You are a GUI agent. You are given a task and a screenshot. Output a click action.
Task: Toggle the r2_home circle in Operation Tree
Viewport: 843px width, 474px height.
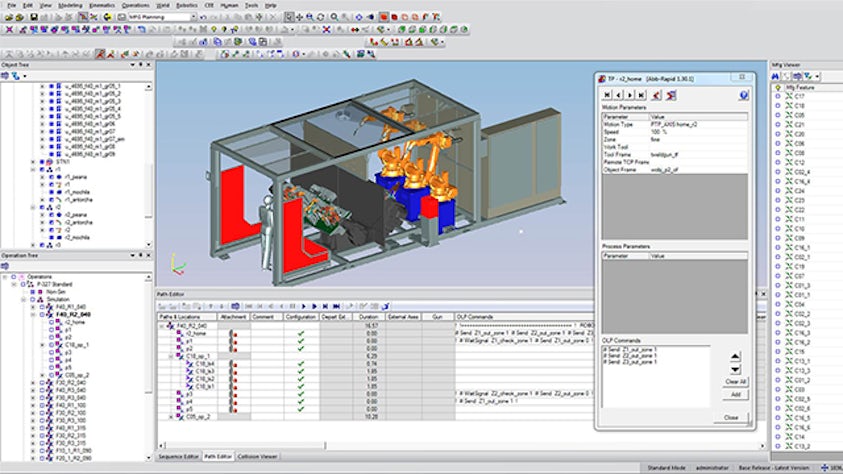coord(52,322)
